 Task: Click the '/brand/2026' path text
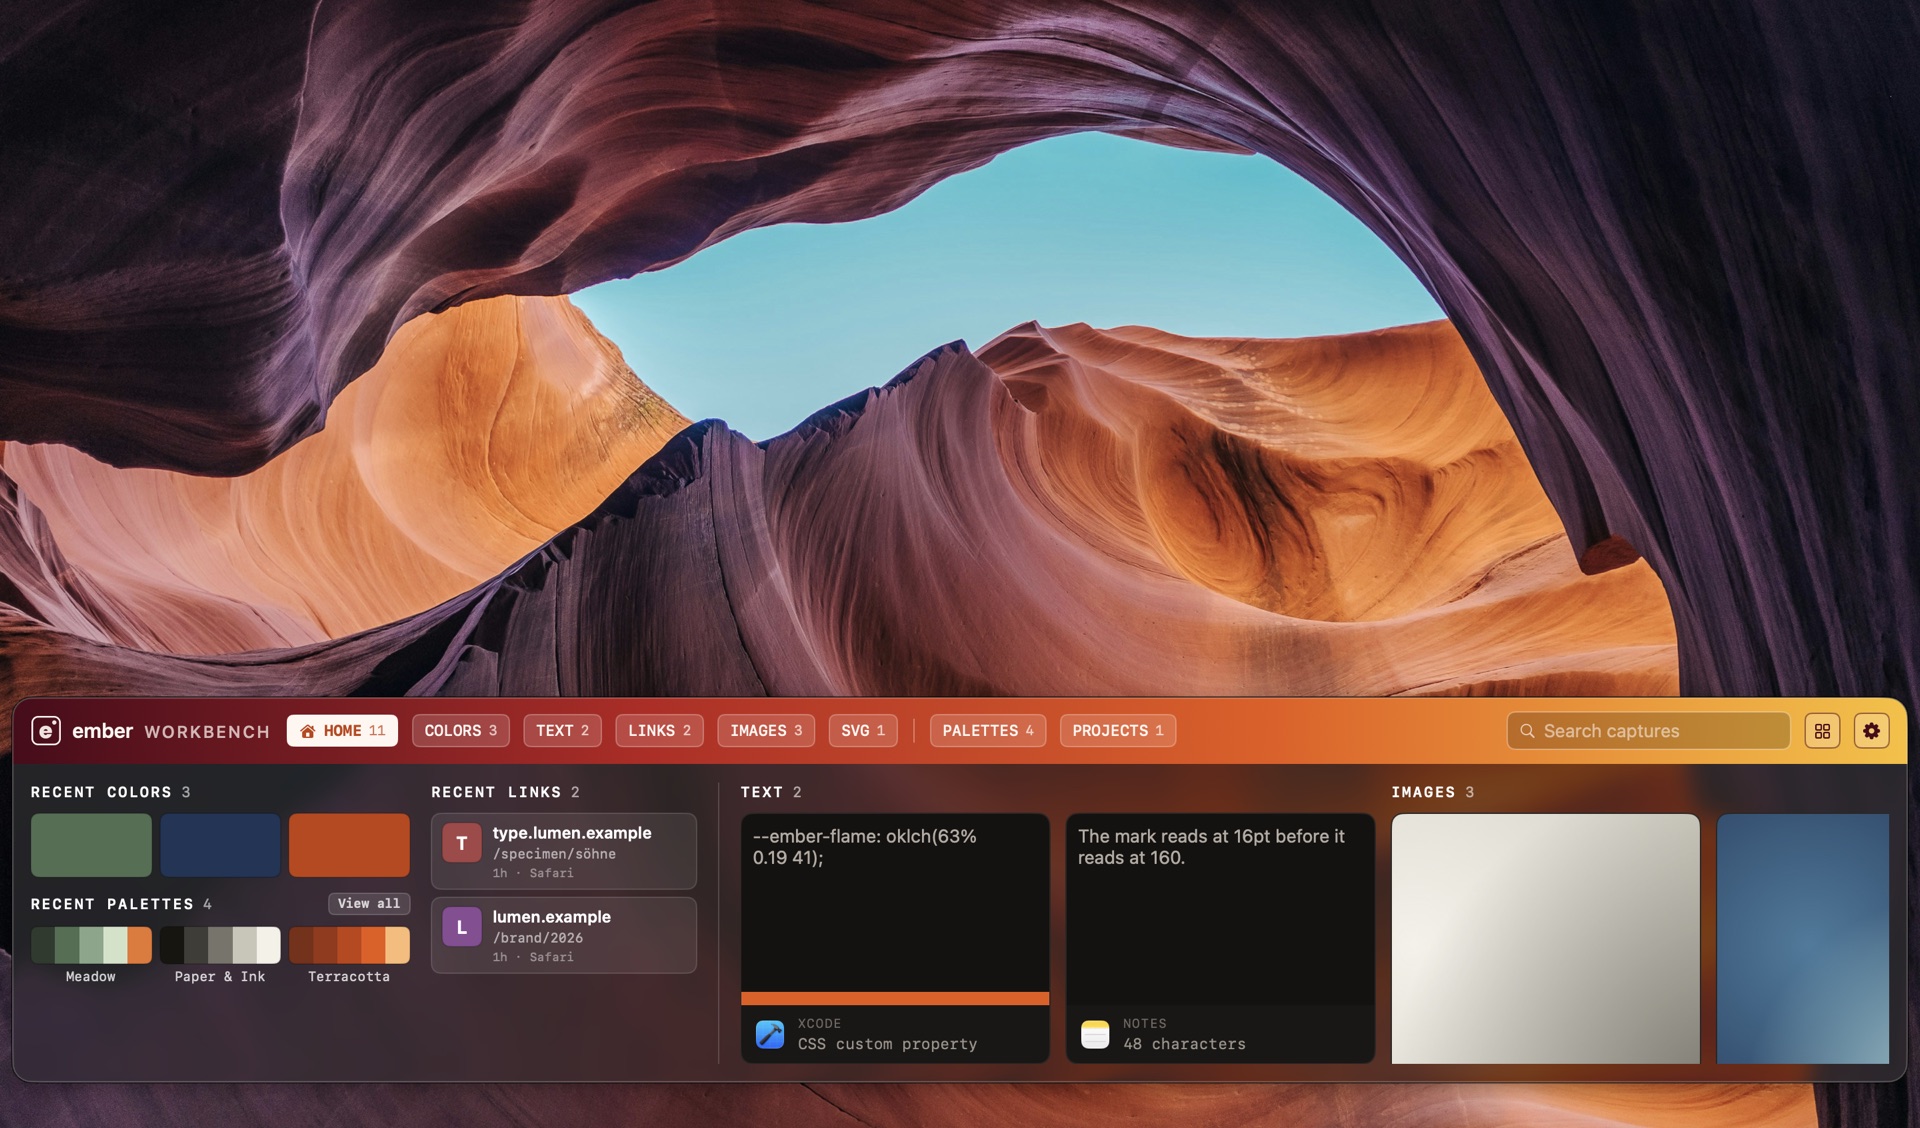[538, 938]
